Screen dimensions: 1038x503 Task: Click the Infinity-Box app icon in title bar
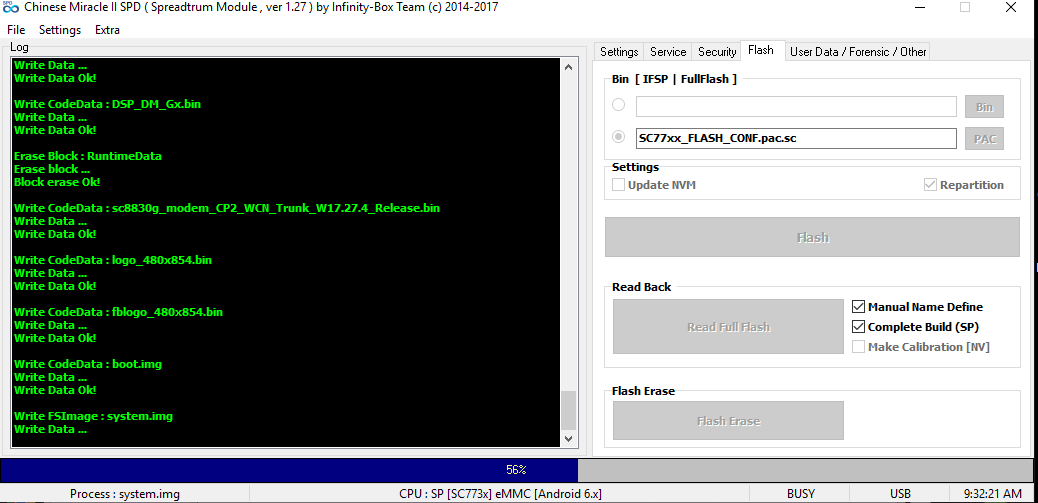[x=10, y=7]
